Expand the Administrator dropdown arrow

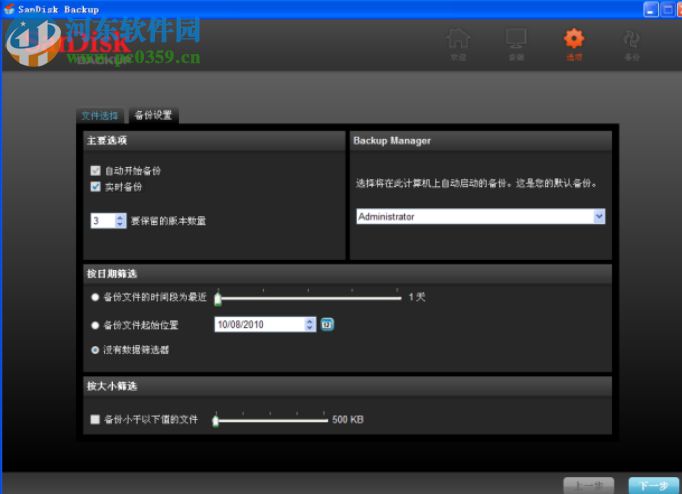[x=599, y=216]
